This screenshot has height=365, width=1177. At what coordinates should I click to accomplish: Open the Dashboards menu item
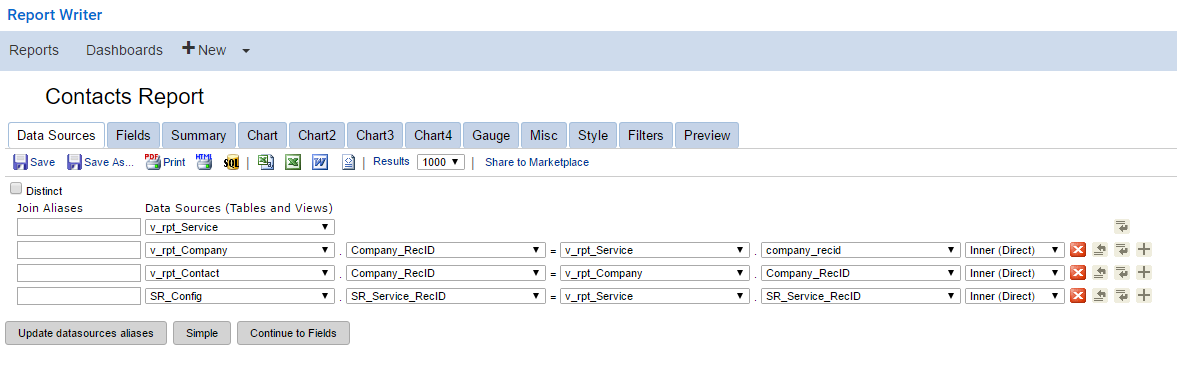pyautogui.click(x=124, y=50)
